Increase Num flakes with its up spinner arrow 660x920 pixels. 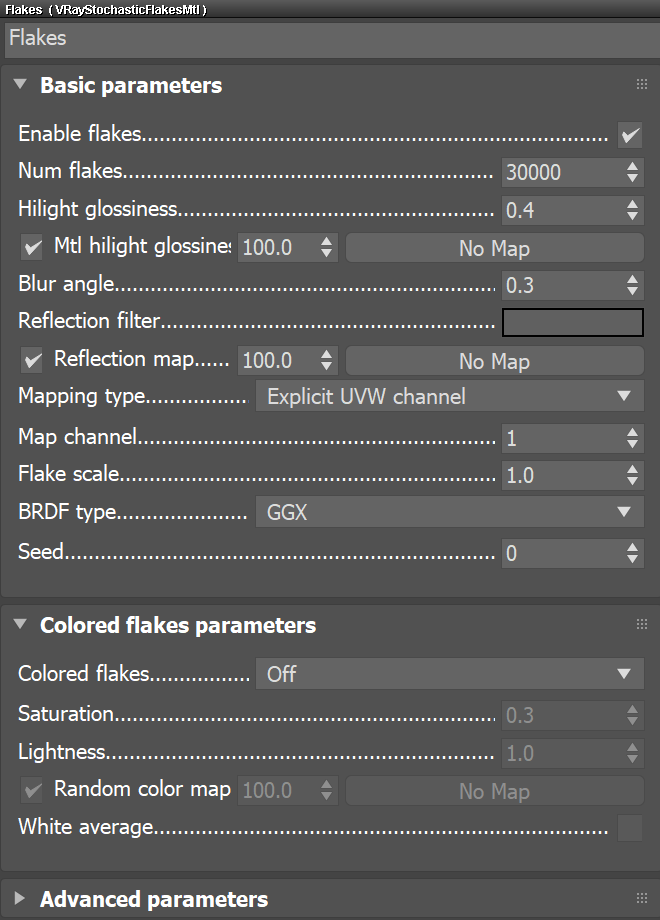(x=633, y=167)
